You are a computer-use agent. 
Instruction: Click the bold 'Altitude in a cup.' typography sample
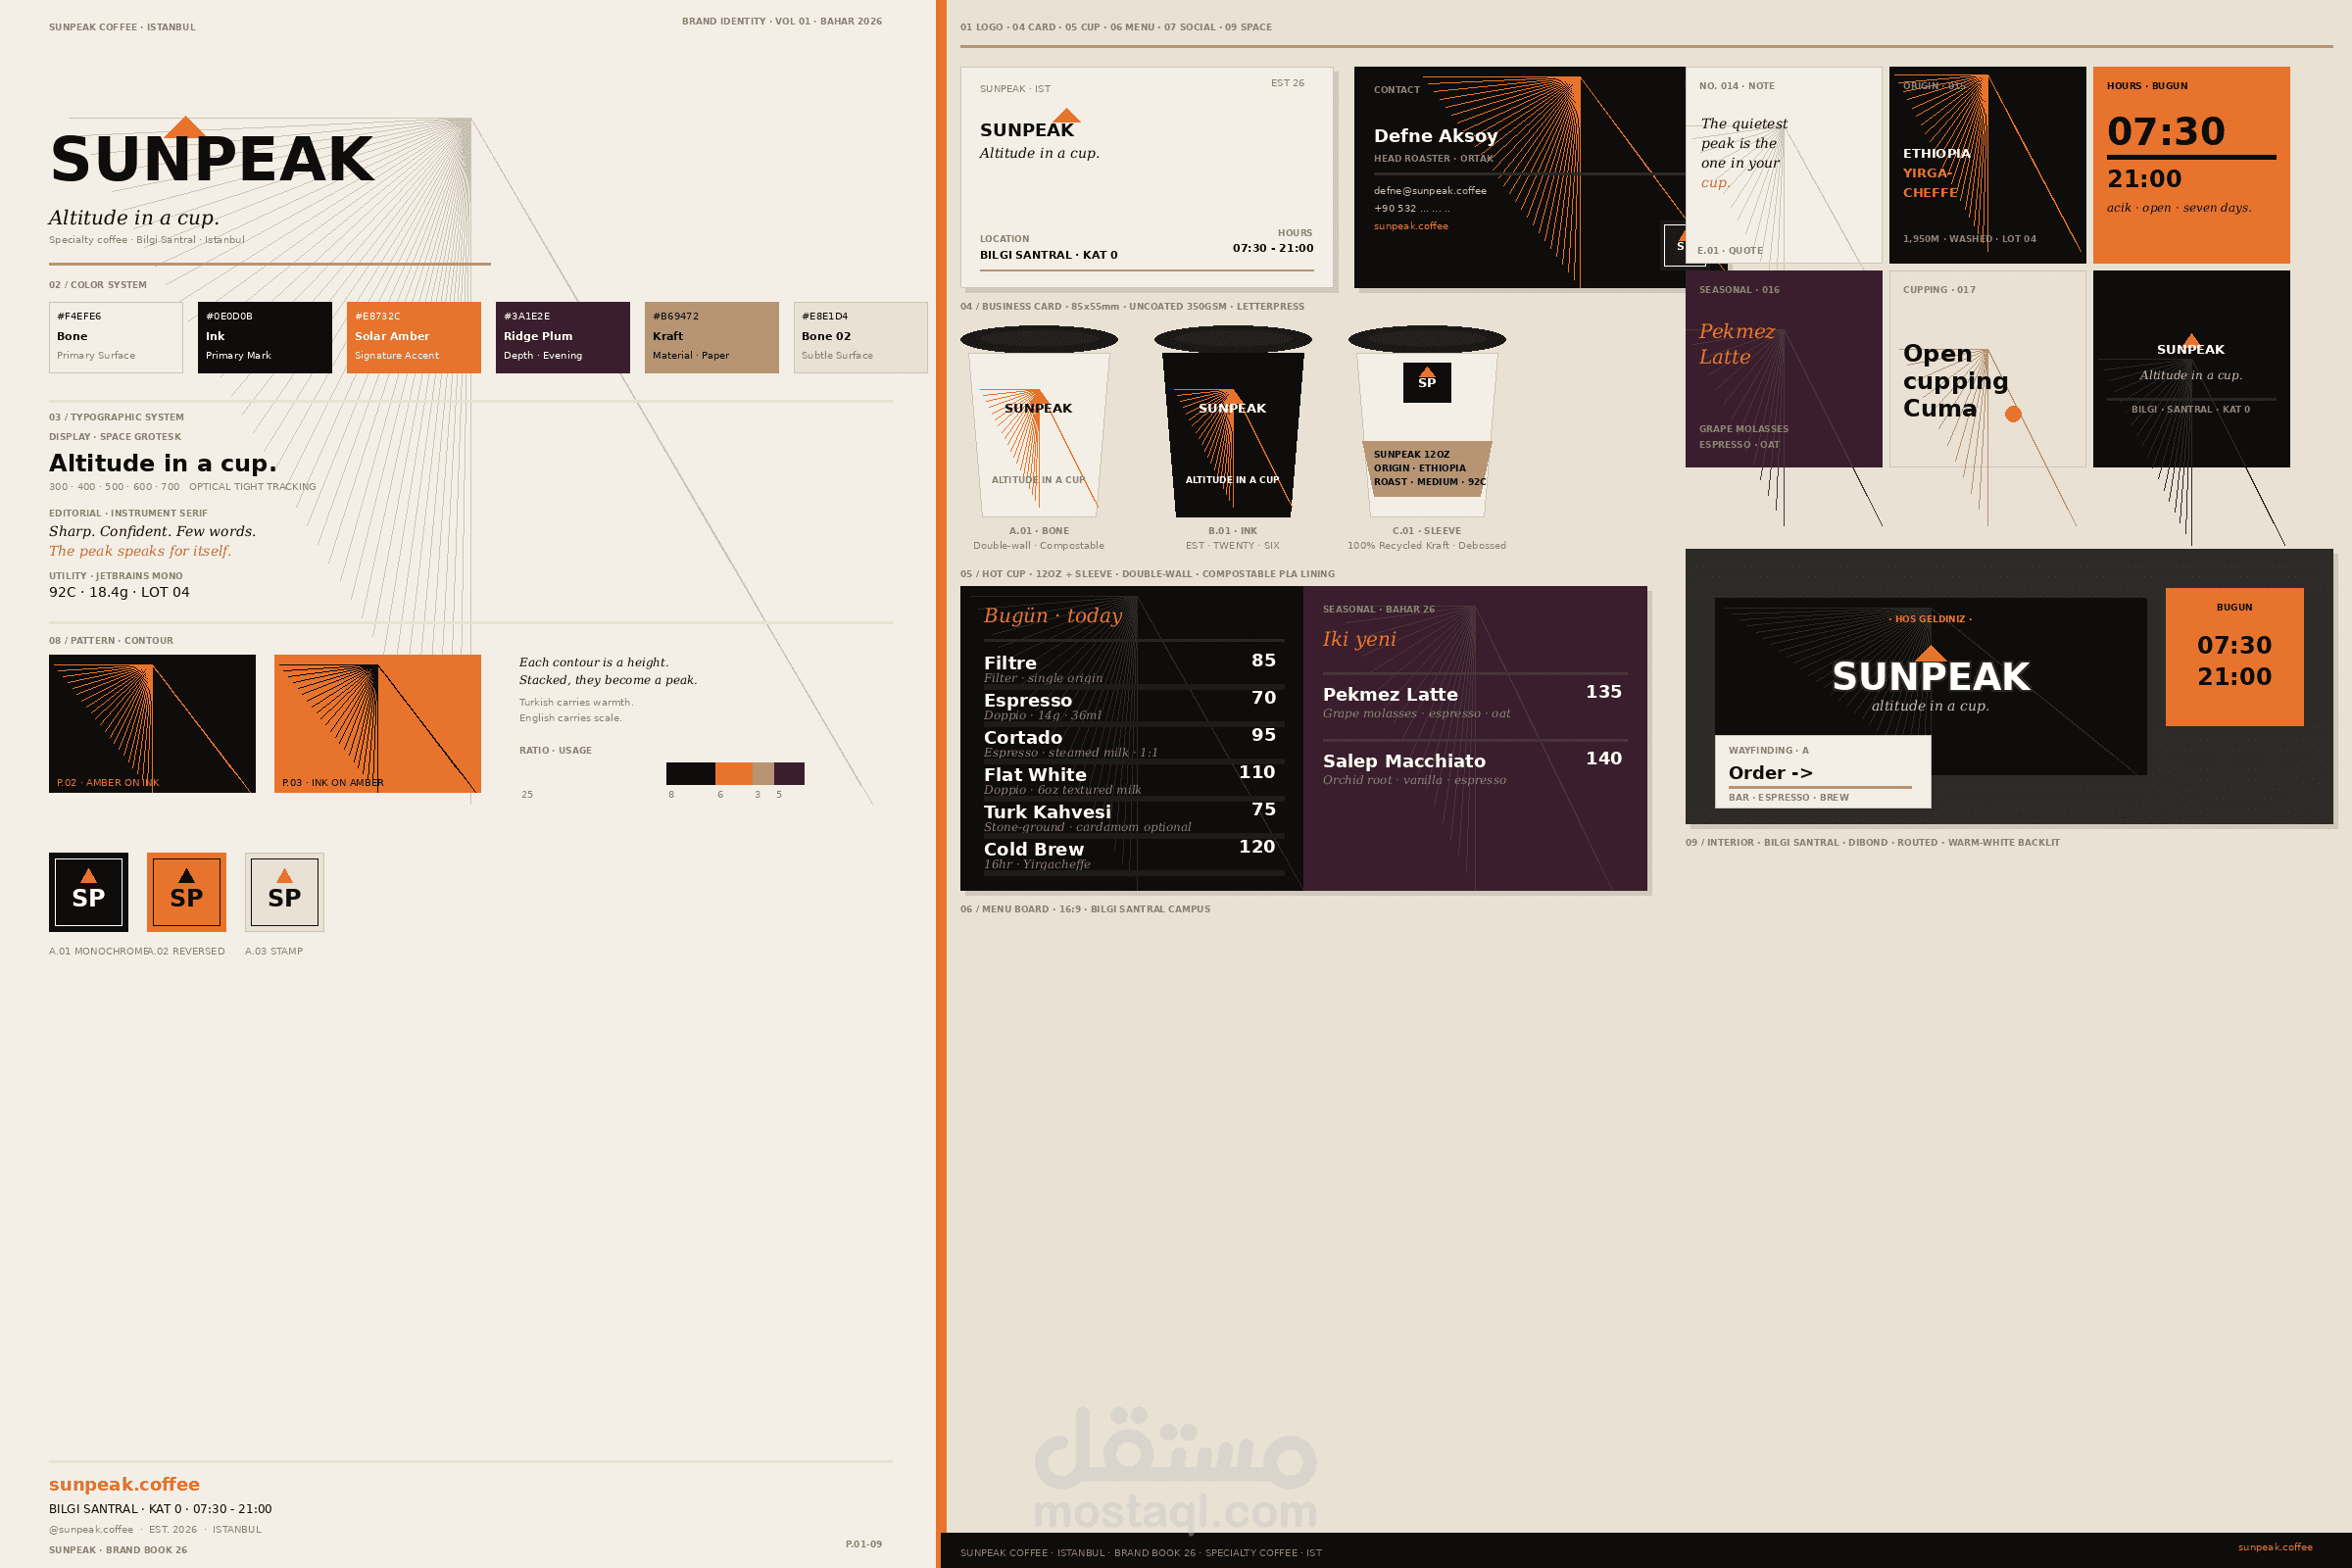coord(163,463)
